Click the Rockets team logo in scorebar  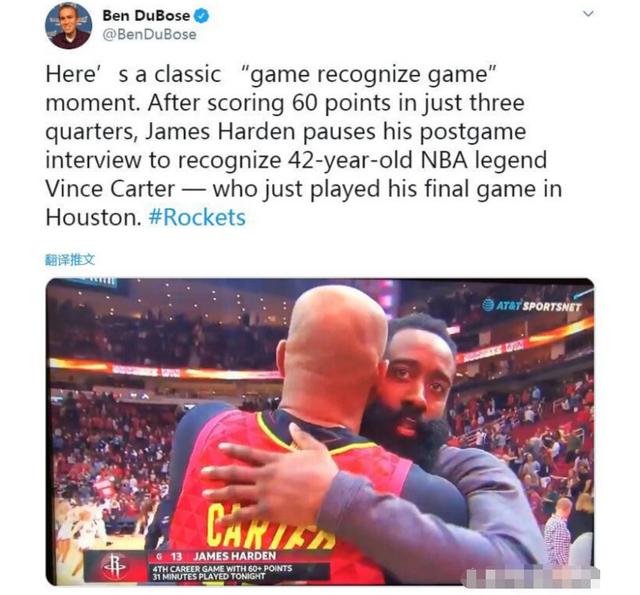tap(115, 567)
